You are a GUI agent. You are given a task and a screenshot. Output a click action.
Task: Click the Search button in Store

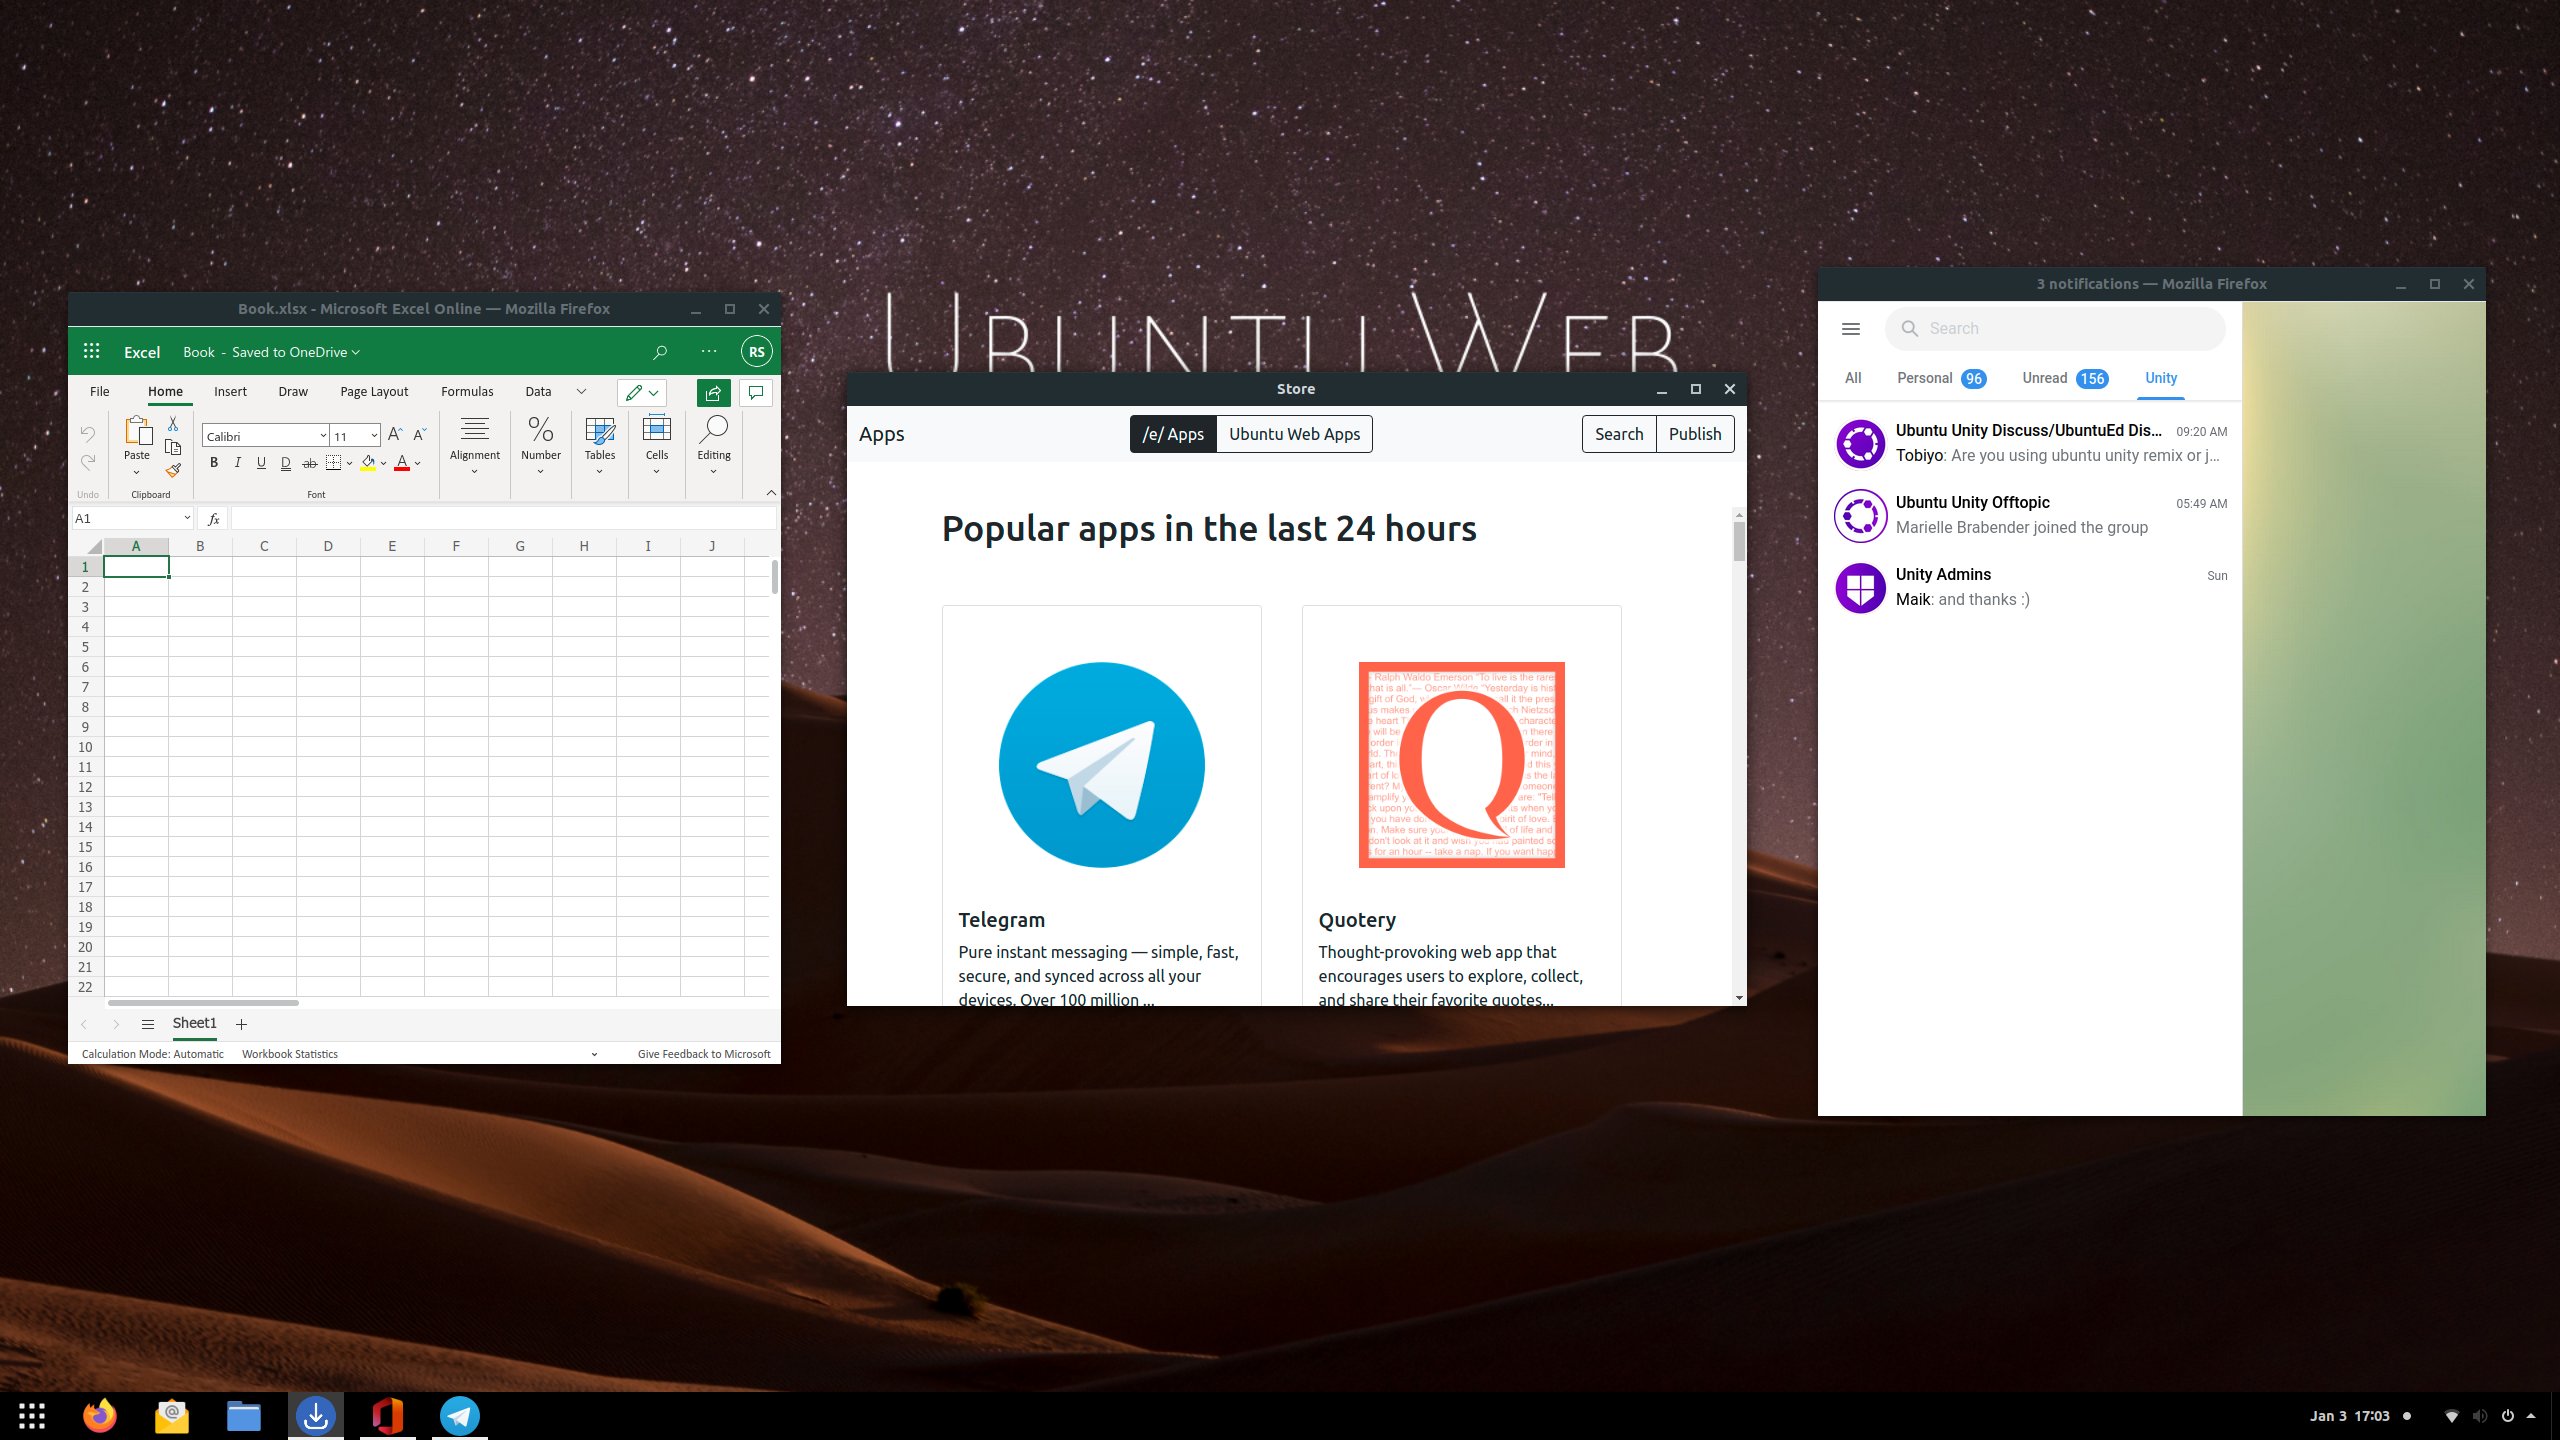click(x=1619, y=434)
